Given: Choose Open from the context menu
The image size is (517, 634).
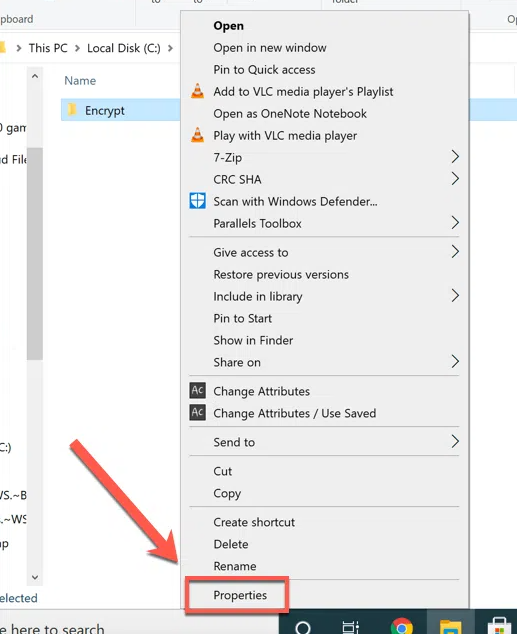Looking at the screenshot, I should click(x=228, y=26).
